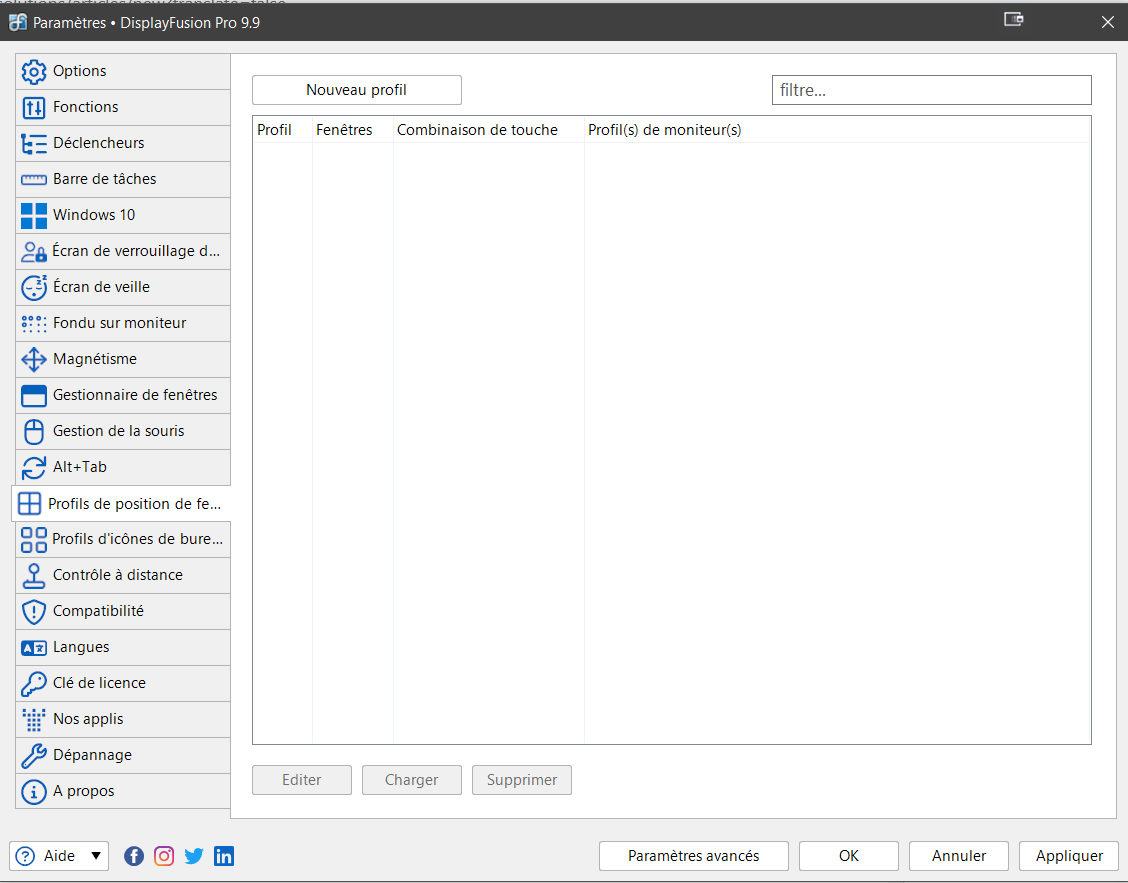Screen dimensions: 1128x883
Task: Sort by Profil(s) de moniteur(s) column header
Action: (x=837, y=130)
